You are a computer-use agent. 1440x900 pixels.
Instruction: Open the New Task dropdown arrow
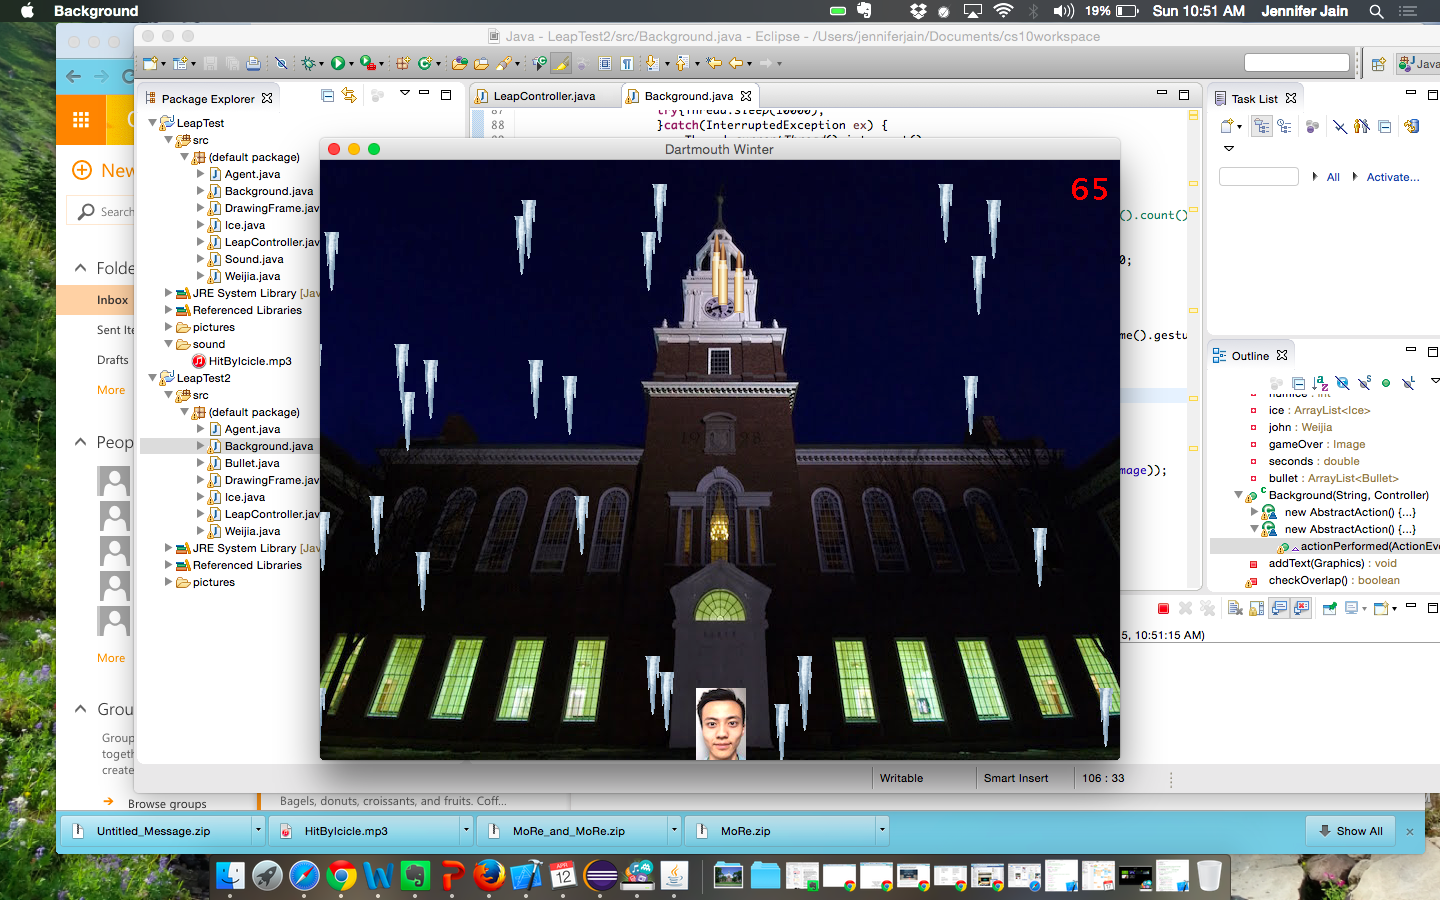click(x=1239, y=127)
